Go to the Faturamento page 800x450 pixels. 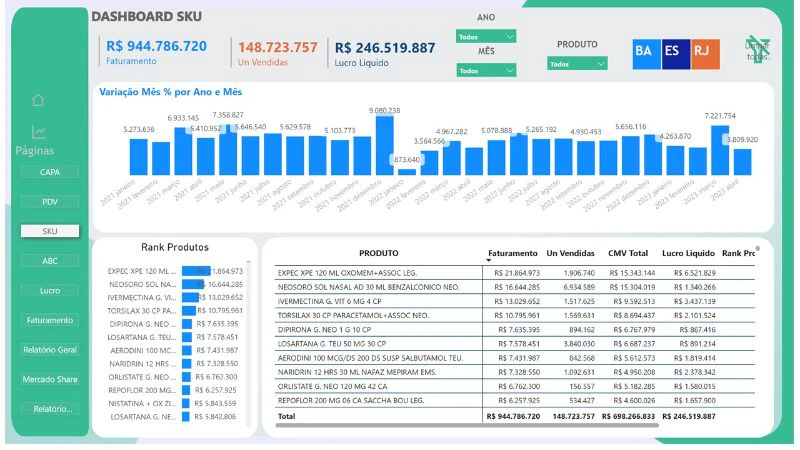[50, 320]
